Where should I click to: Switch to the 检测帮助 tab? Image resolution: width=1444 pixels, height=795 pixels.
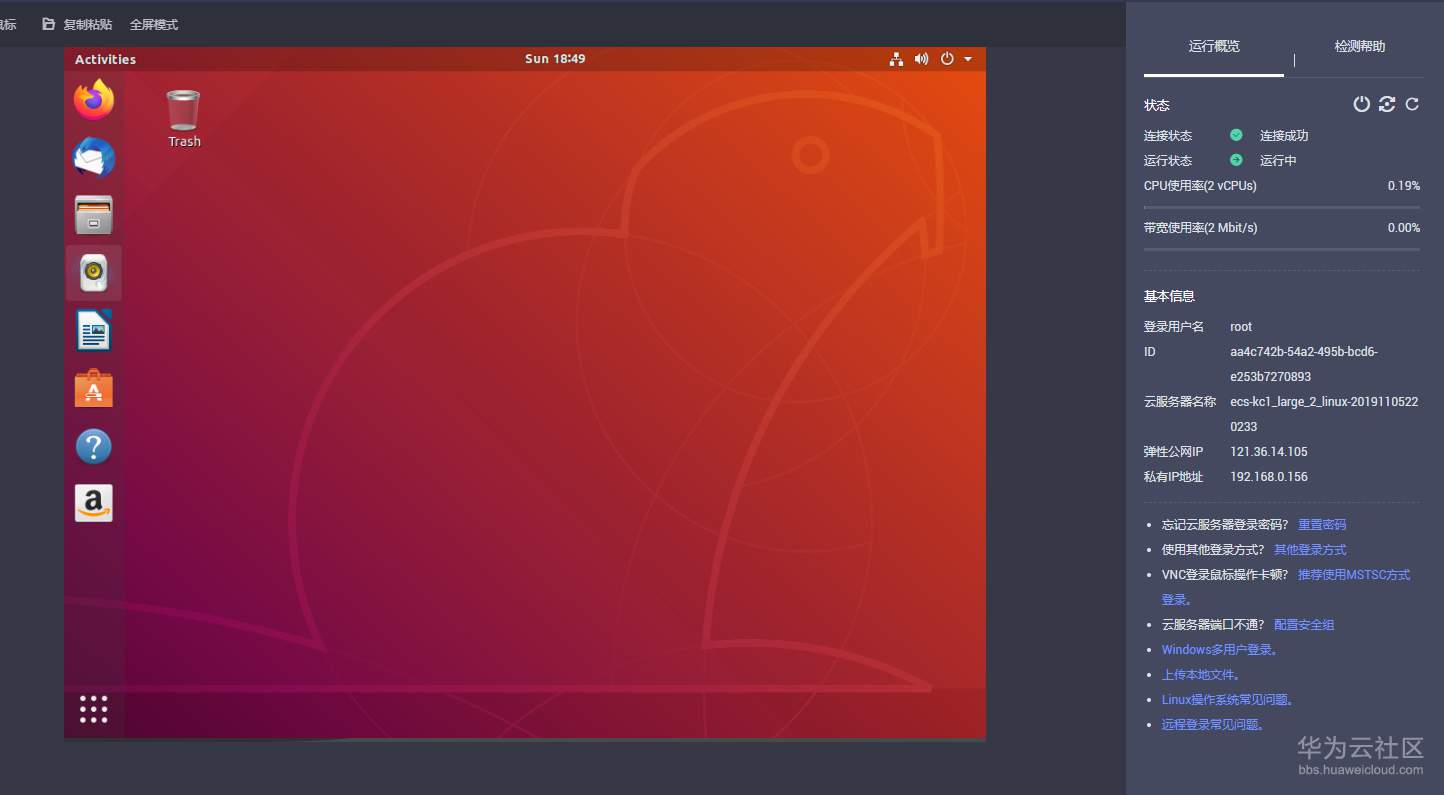(x=1360, y=46)
